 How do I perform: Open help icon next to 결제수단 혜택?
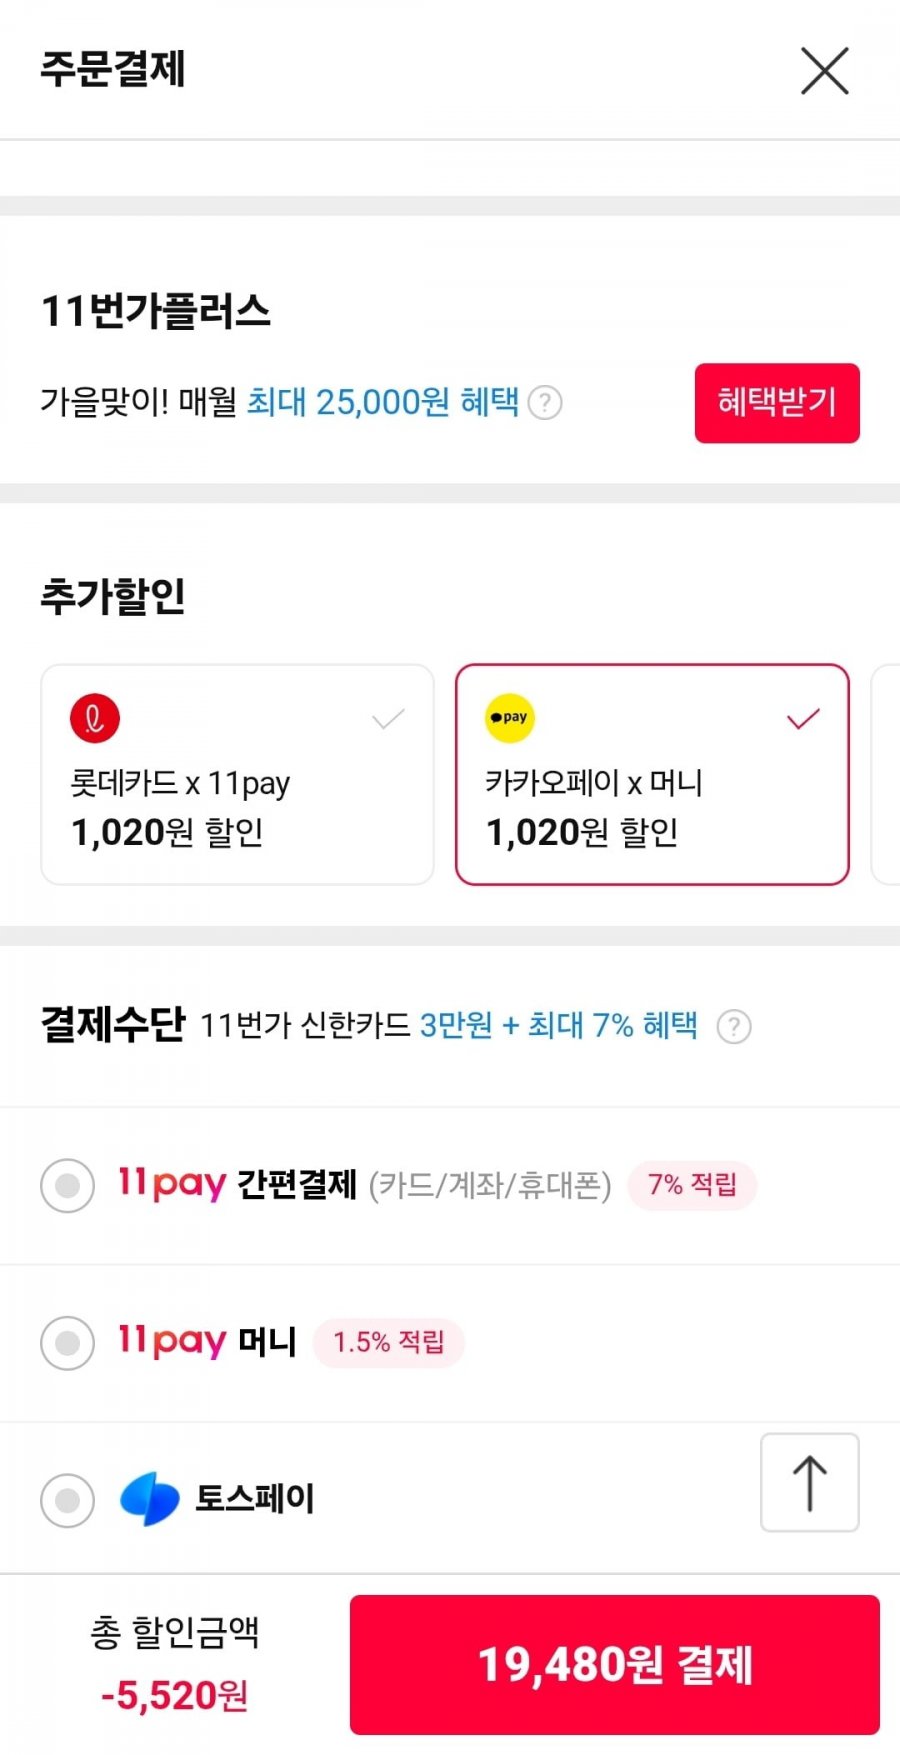click(x=734, y=1026)
